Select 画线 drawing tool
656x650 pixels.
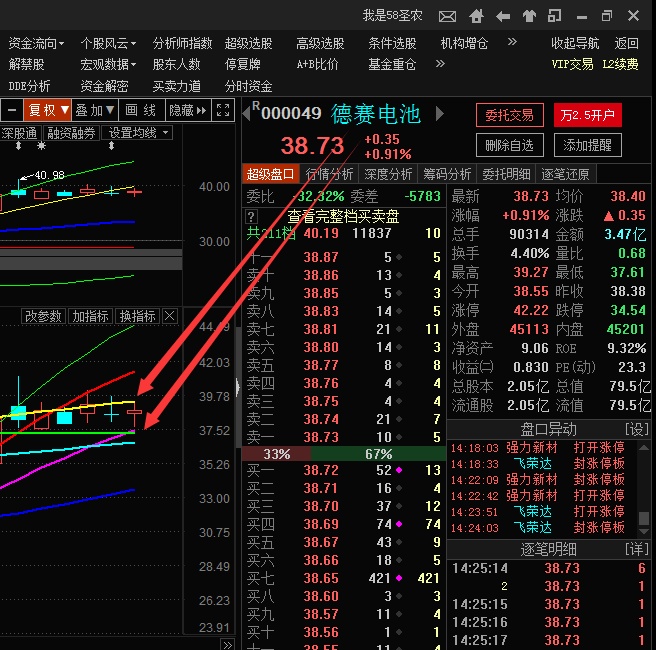coord(142,110)
